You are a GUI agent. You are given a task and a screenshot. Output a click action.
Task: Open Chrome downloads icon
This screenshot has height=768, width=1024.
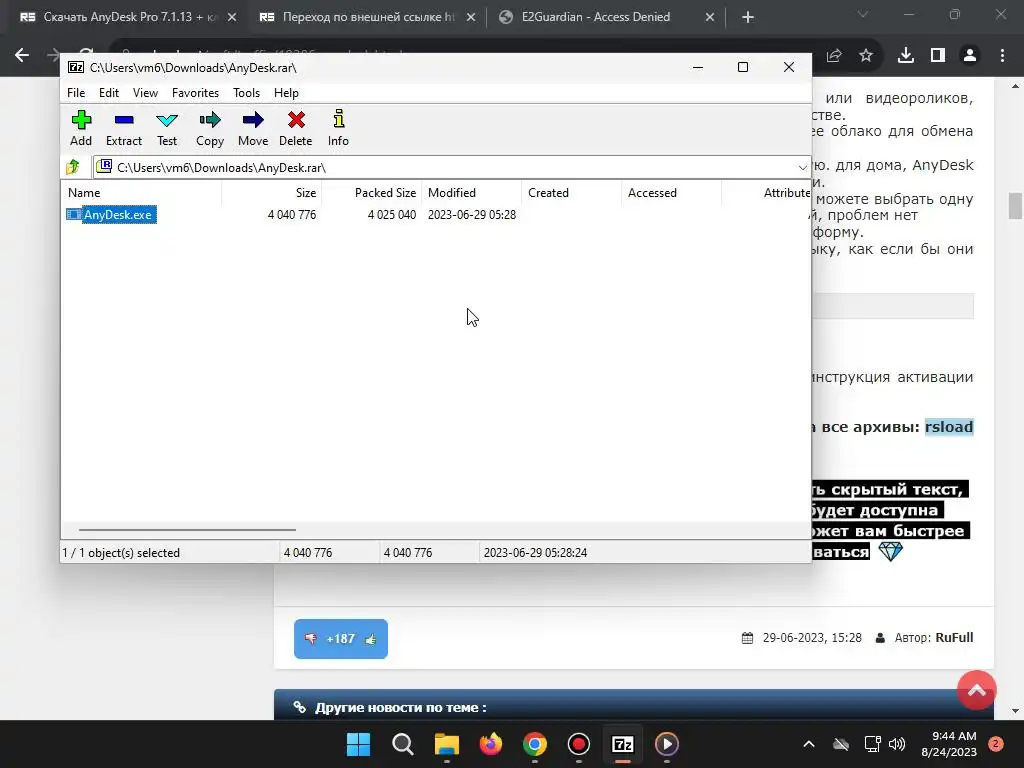pos(906,56)
